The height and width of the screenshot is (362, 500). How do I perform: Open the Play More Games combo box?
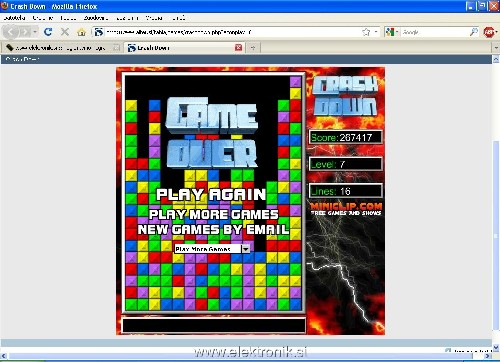pyautogui.click(x=212, y=249)
